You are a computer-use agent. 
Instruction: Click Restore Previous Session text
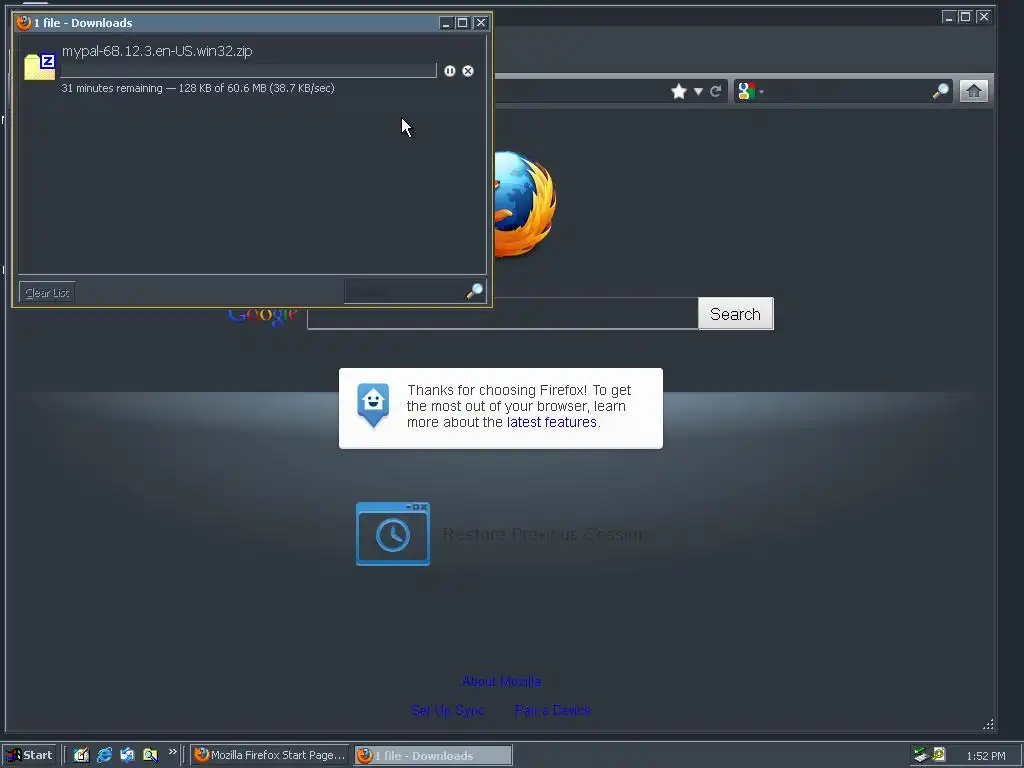tap(544, 534)
